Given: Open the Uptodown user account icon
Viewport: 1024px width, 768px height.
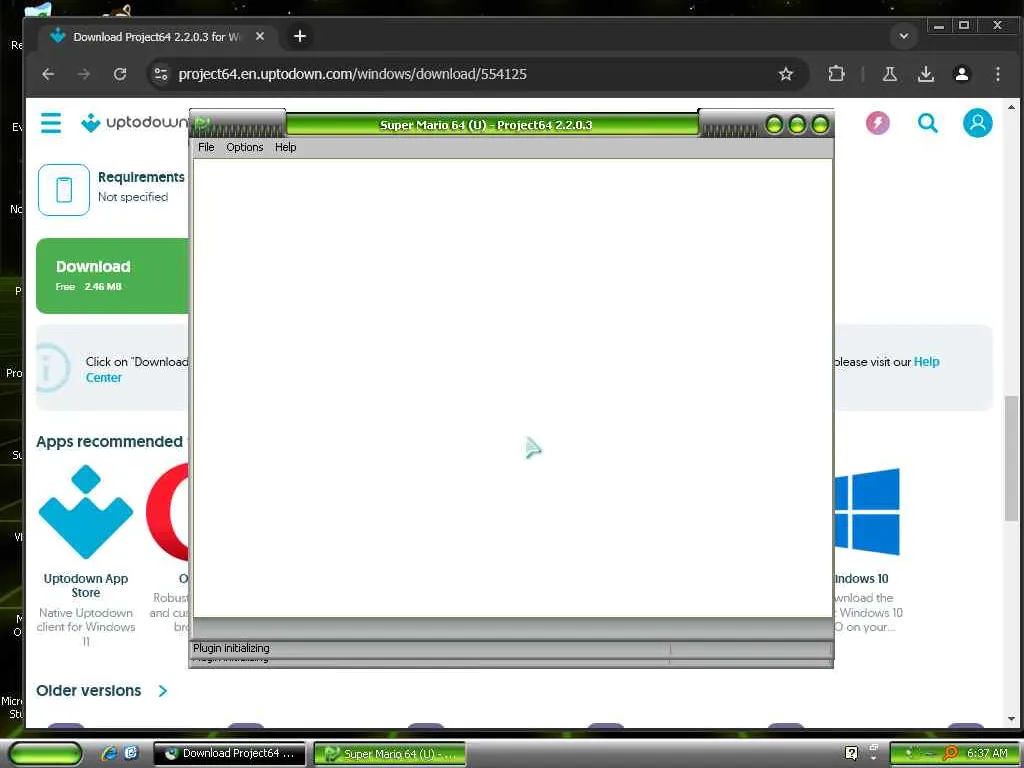Looking at the screenshot, I should point(977,123).
